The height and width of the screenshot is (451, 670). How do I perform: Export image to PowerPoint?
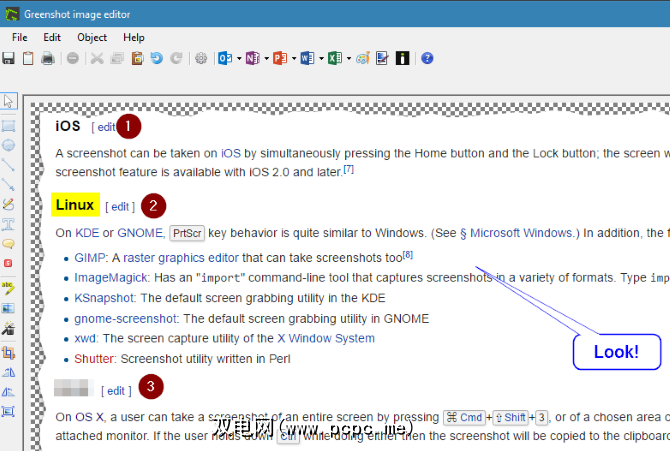click(x=280, y=58)
